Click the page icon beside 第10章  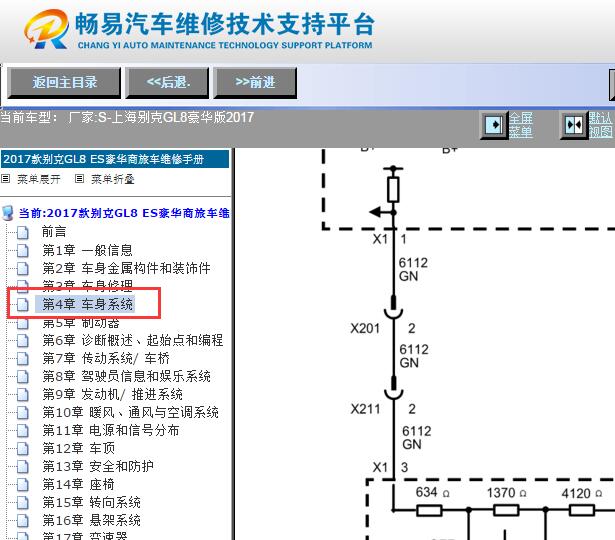point(23,413)
